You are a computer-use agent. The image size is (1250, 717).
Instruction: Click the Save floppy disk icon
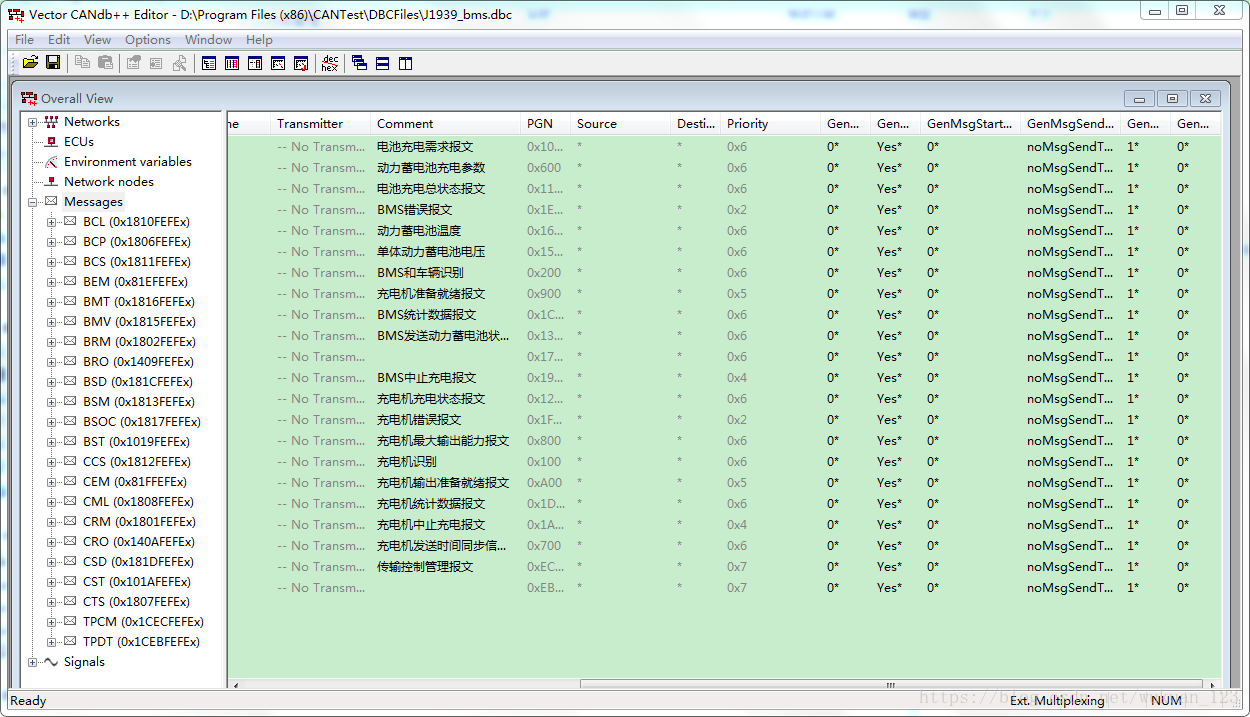[53, 63]
